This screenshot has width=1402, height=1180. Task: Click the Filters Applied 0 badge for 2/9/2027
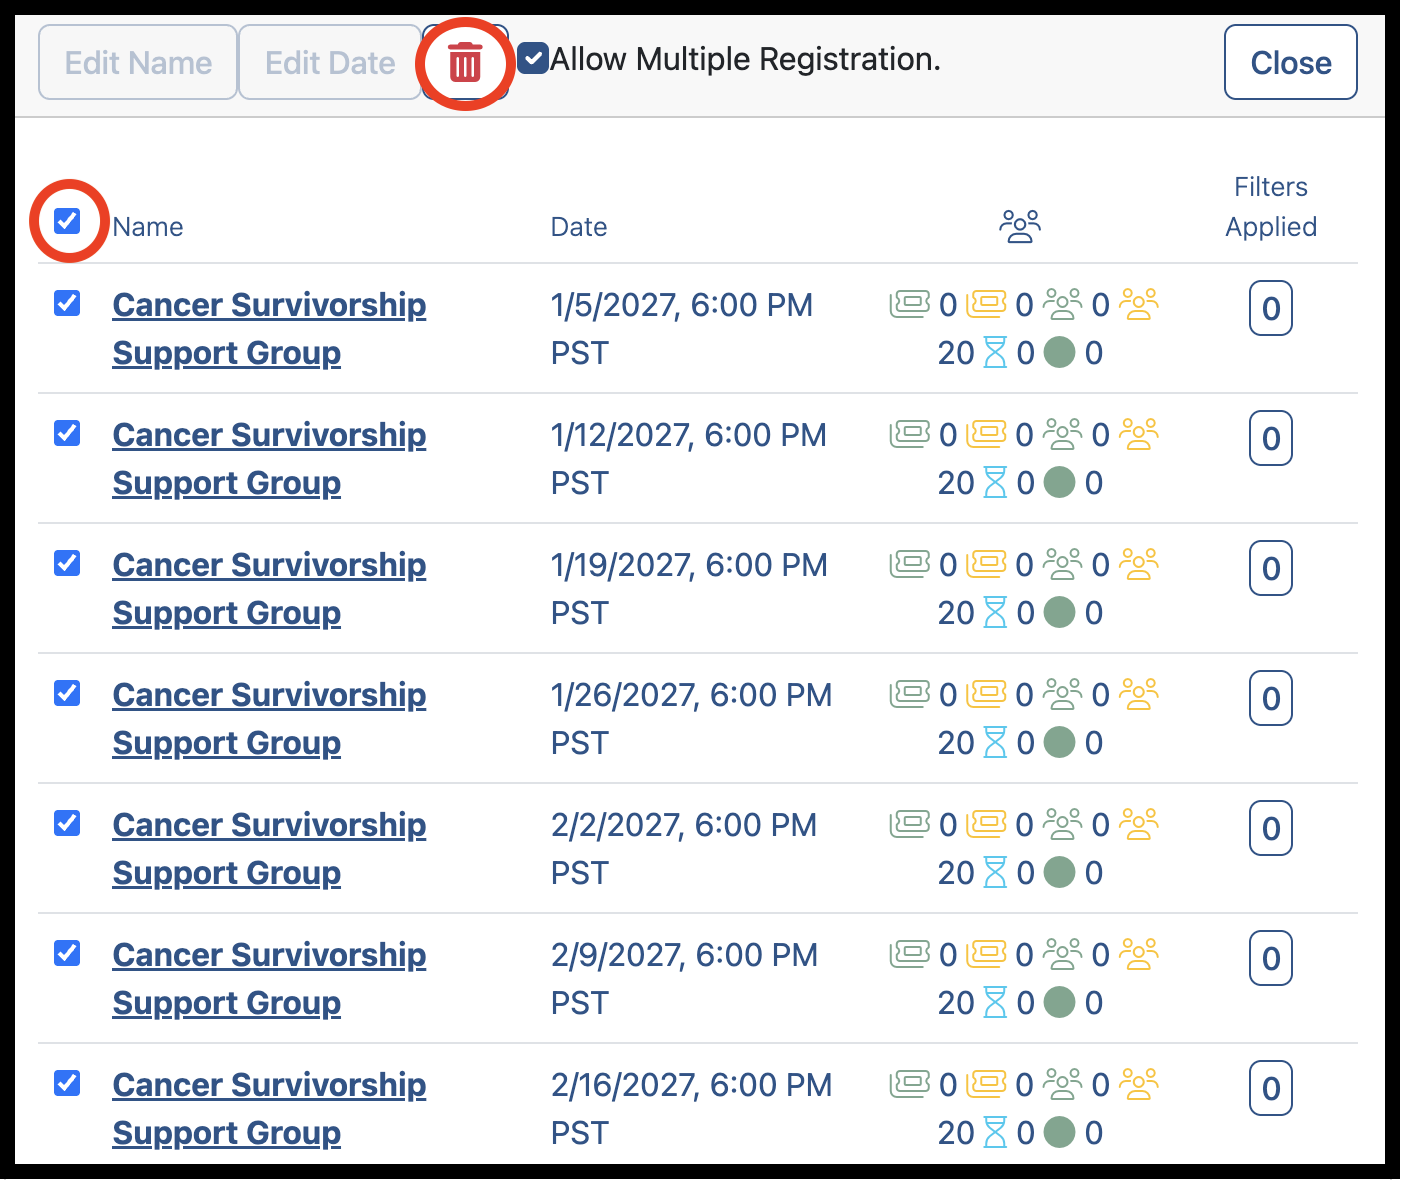click(1271, 958)
